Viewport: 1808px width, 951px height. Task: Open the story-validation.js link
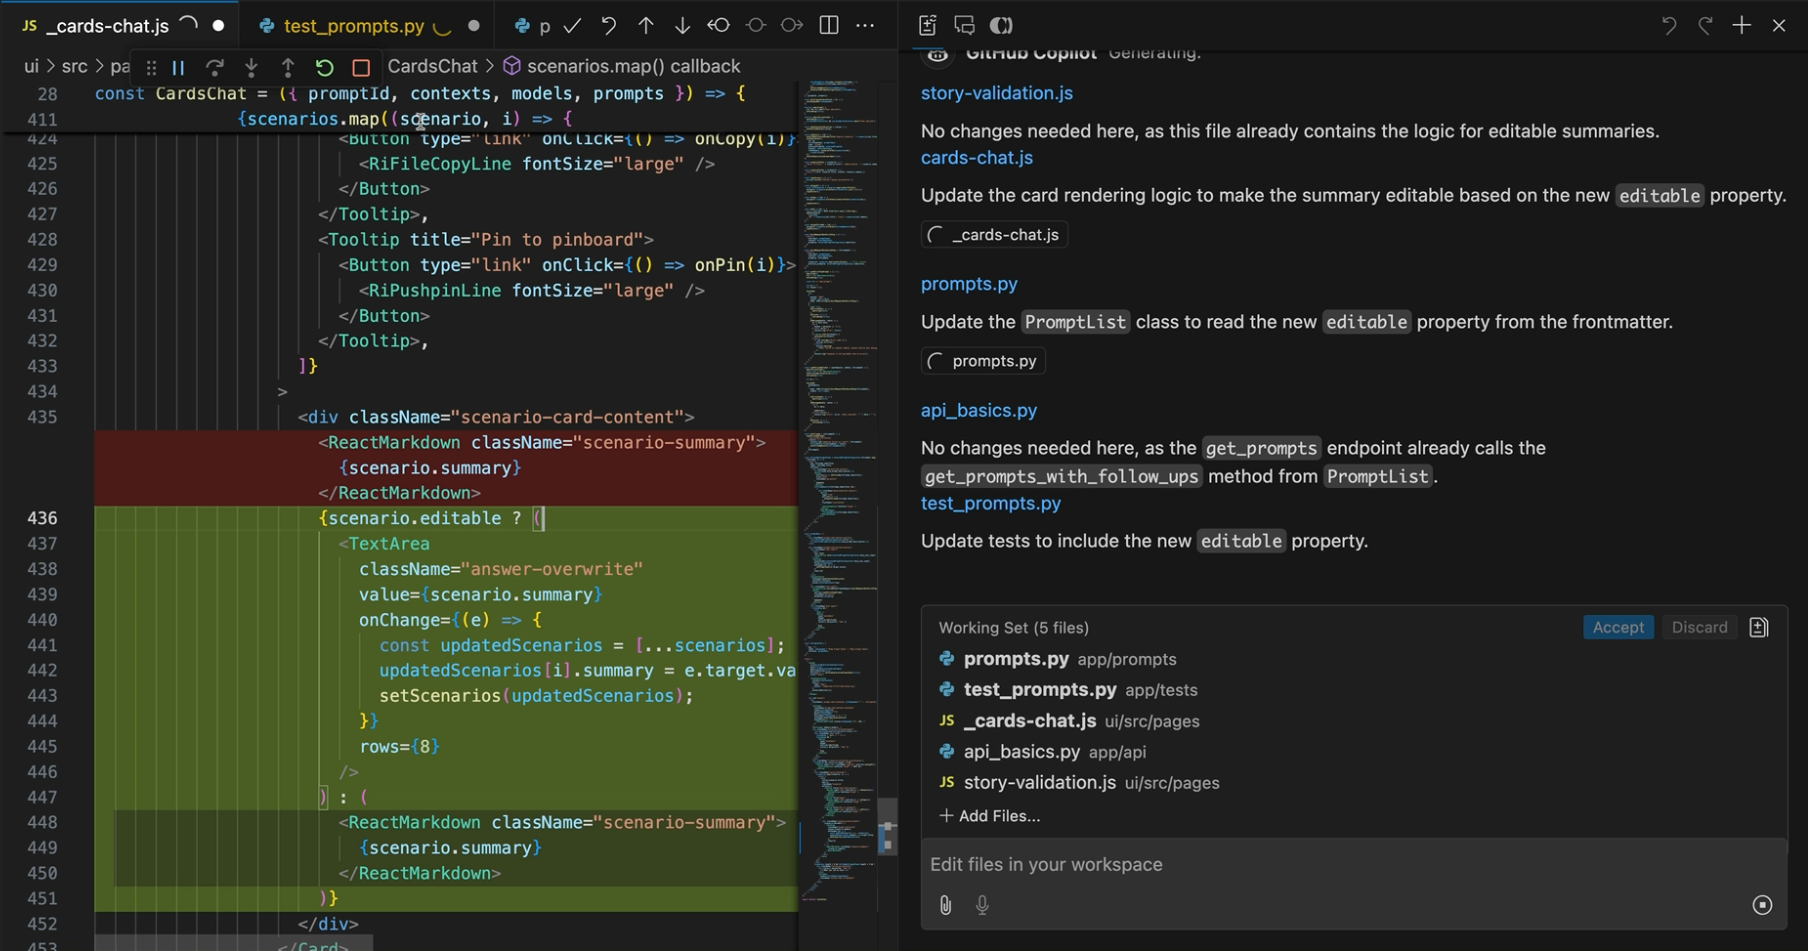(x=996, y=93)
